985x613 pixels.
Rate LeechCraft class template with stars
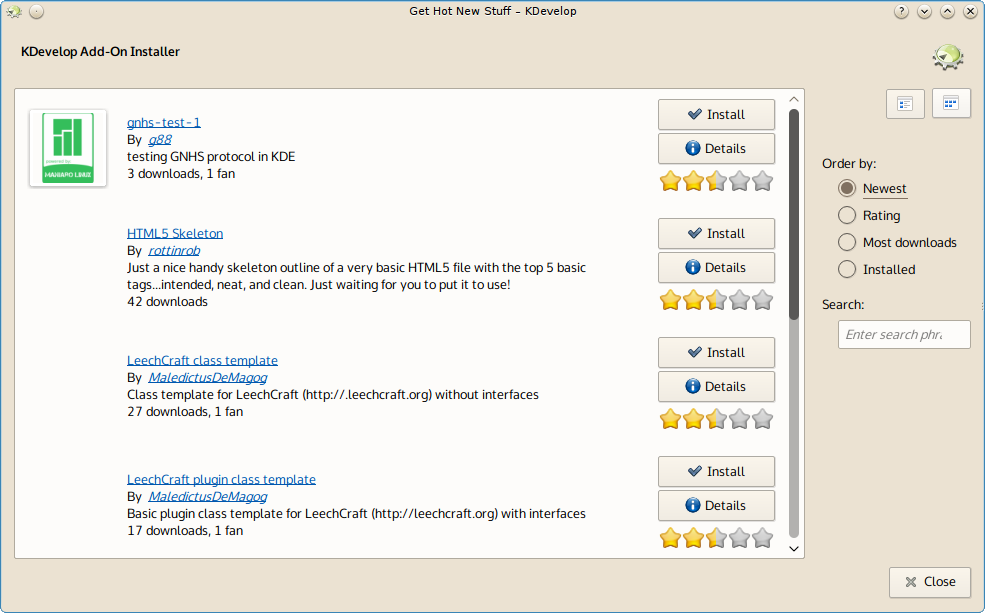click(716, 419)
